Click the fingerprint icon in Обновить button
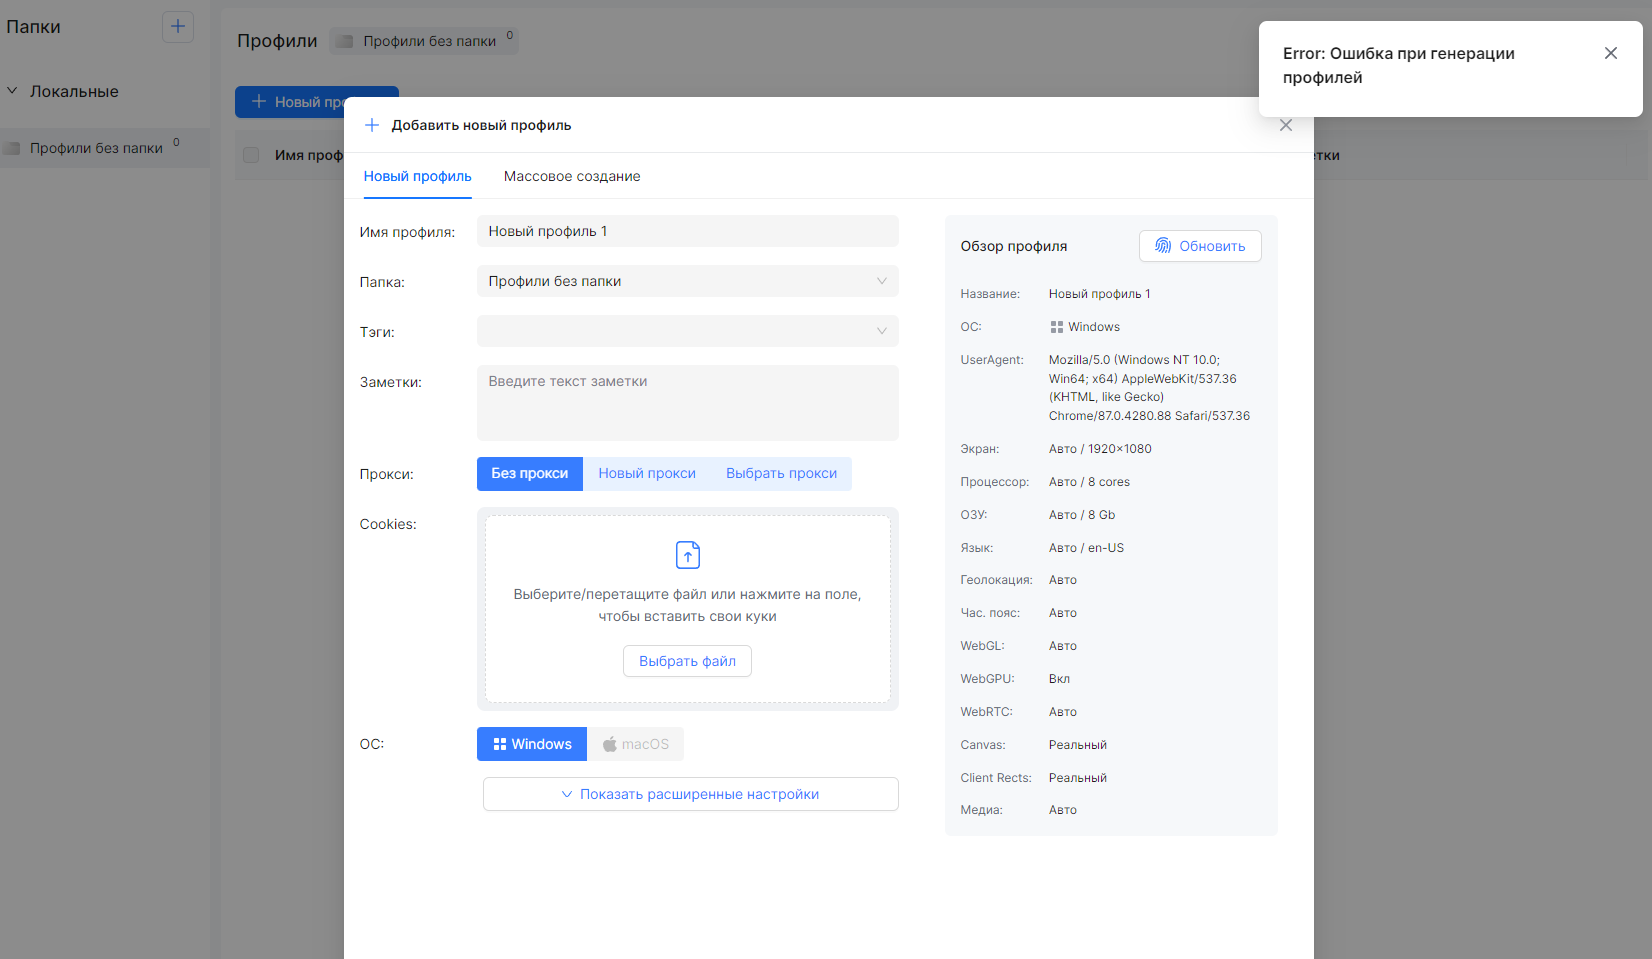This screenshot has height=959, width=1652. 1163,246
